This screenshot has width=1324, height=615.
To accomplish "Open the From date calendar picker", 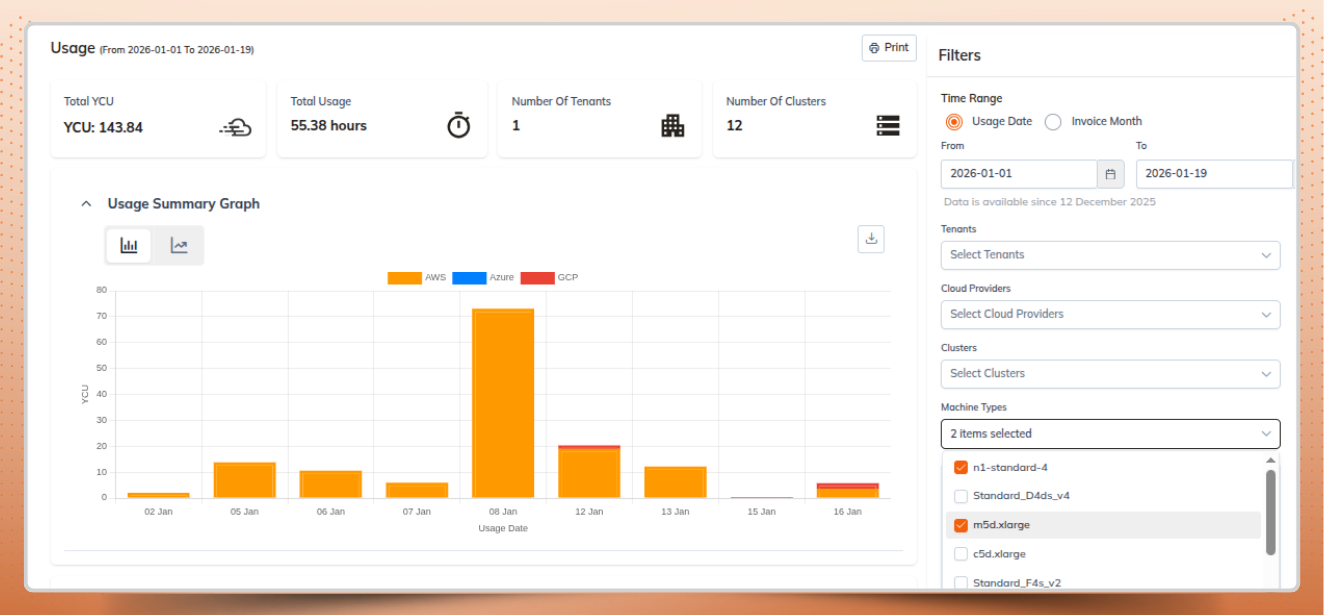I will point(1110,174).
